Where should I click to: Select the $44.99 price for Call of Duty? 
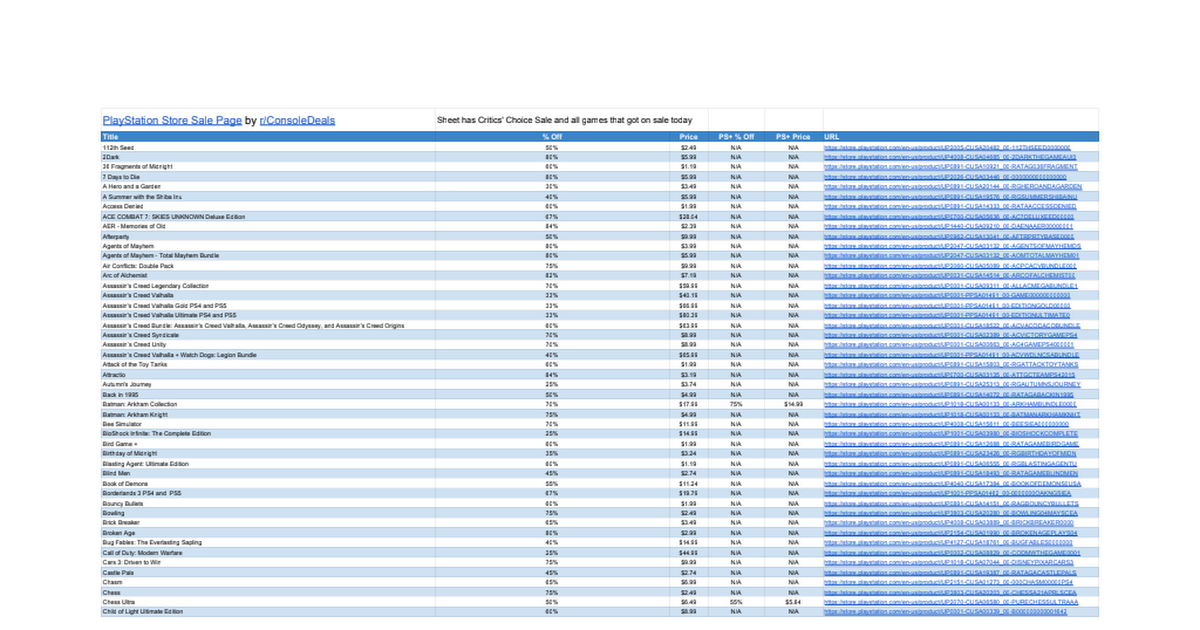point(688,552)
